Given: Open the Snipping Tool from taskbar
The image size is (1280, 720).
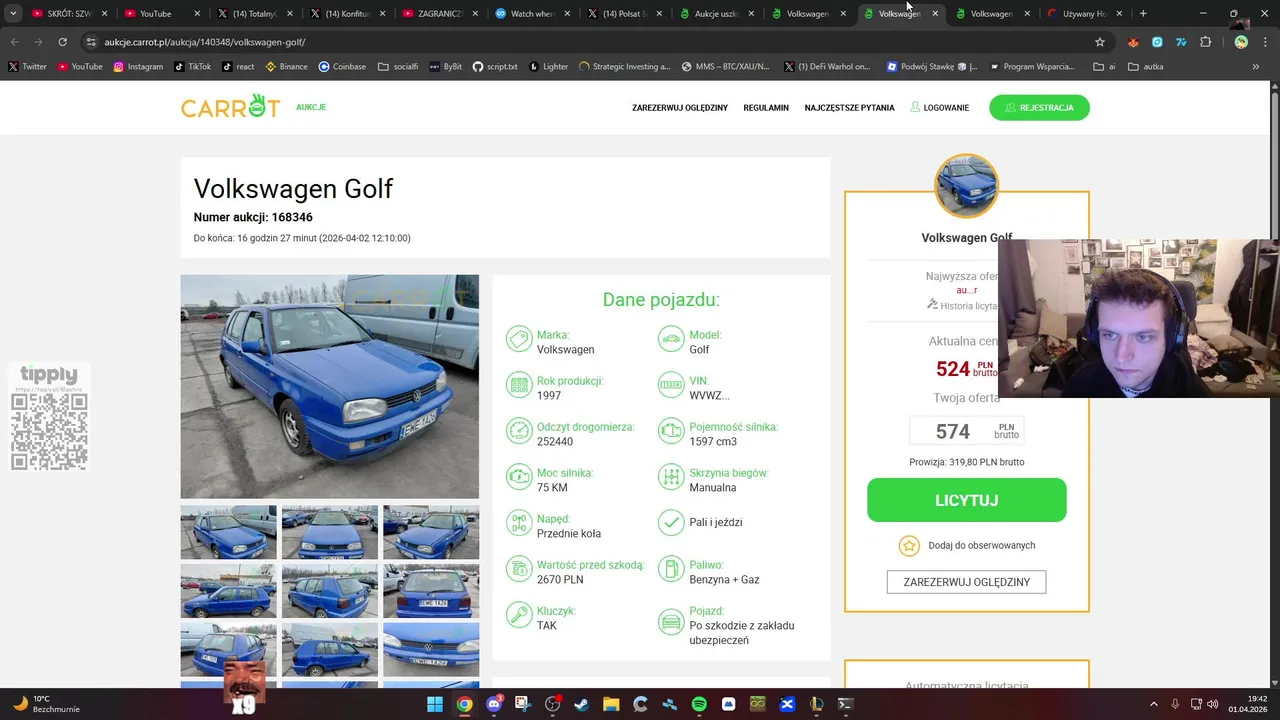Looking at the screenshot, I should point(523,704).
